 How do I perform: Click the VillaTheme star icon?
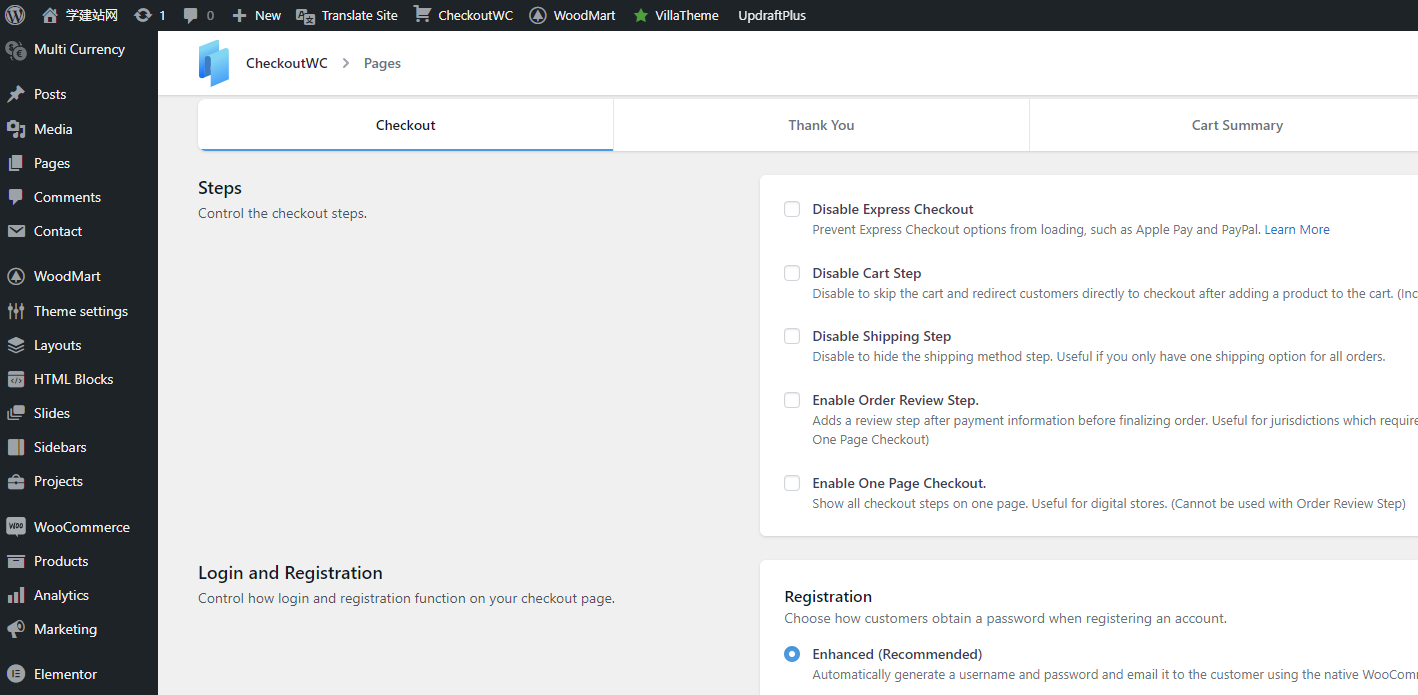pyautogui.click(x=641, y=15)
